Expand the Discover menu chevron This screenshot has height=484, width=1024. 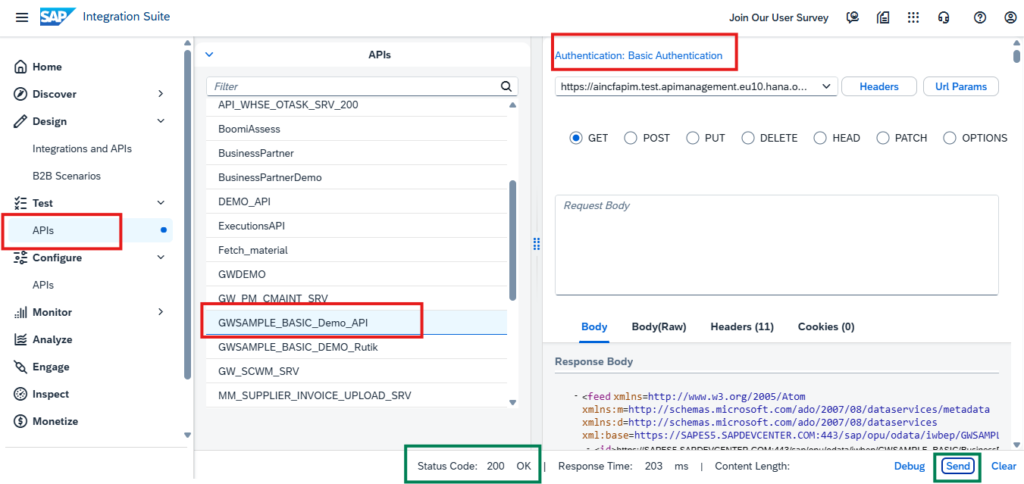[161, 94]
